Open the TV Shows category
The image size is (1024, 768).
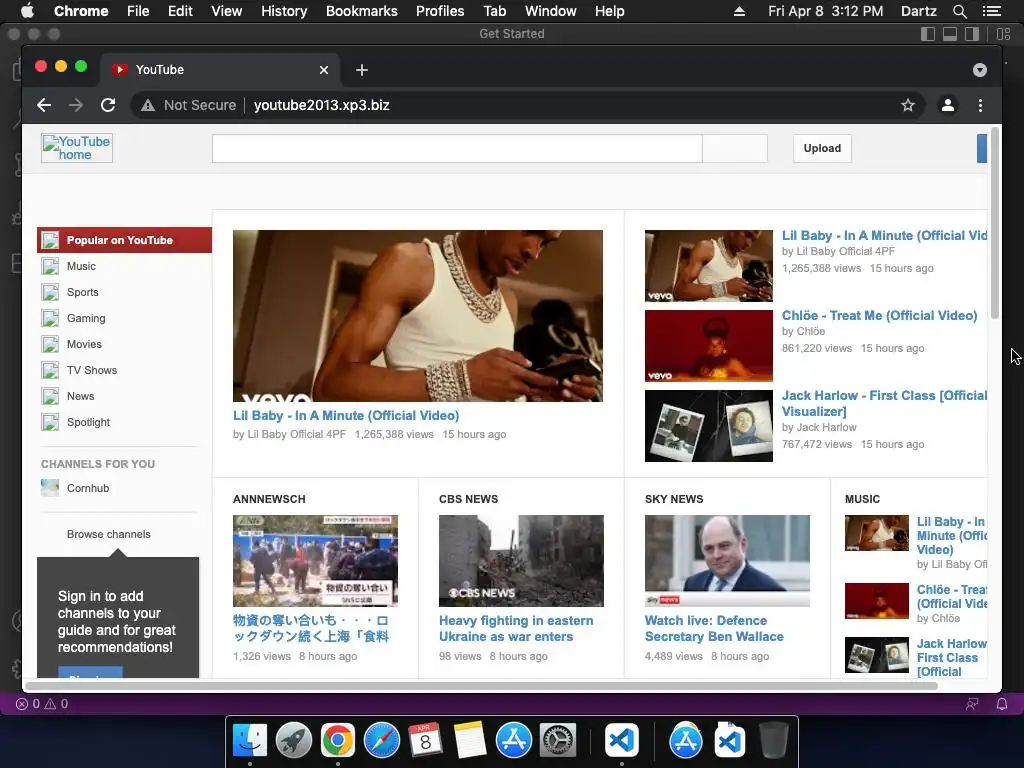tap(91, 370)
